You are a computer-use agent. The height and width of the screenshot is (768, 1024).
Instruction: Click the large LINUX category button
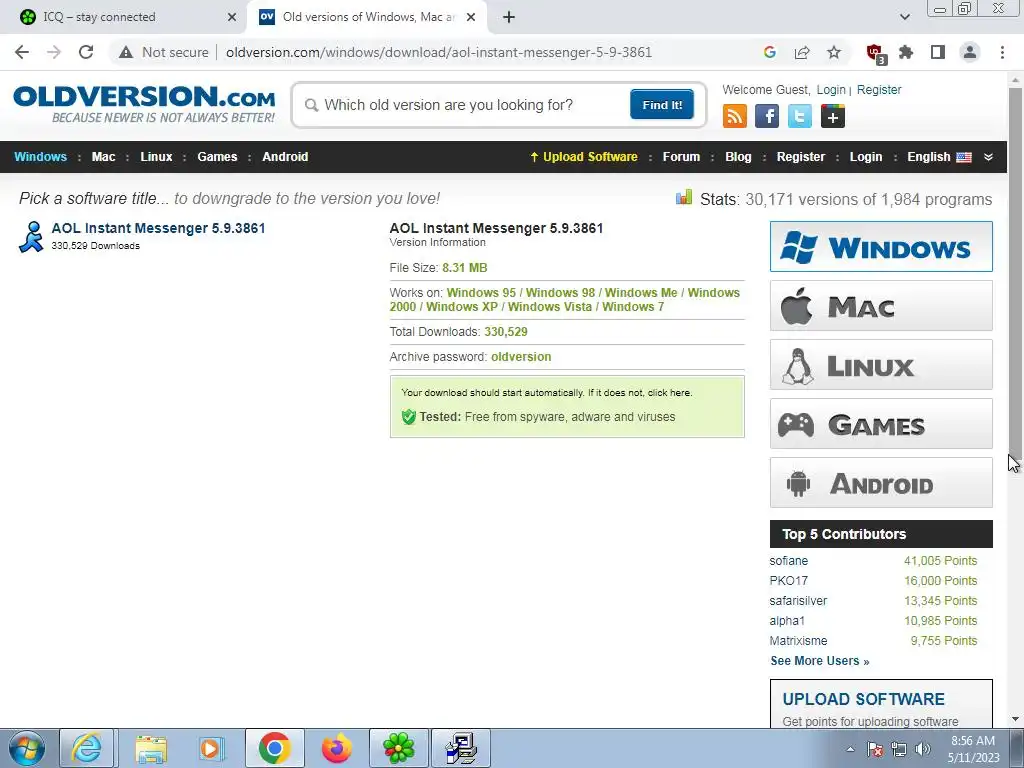tap(881, 364)
